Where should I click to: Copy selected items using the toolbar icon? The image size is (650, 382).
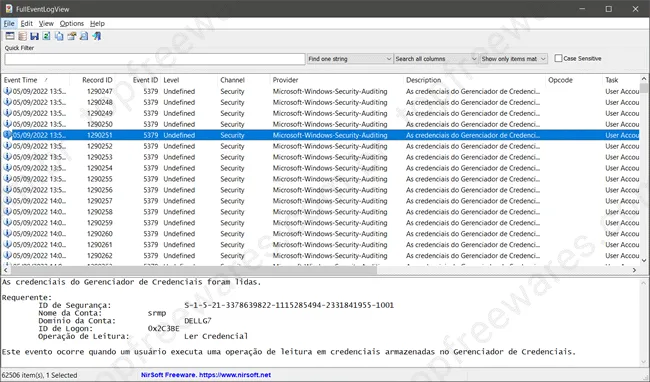59,36
